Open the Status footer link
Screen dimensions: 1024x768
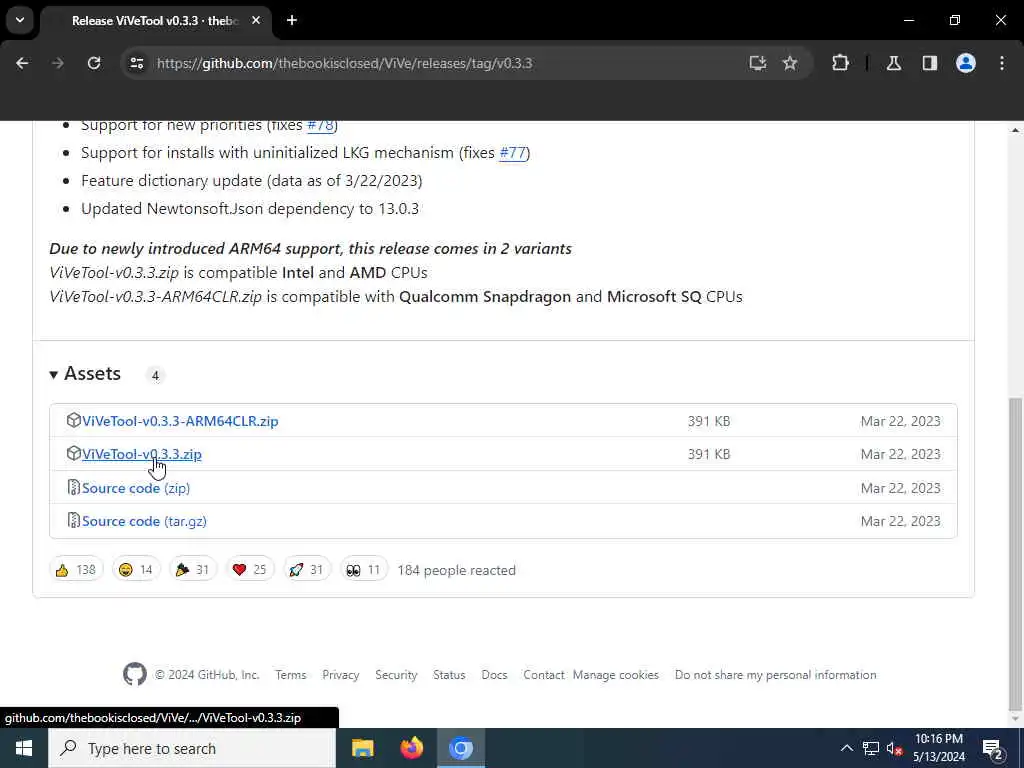pyautogui.click(x=449, y=675)
